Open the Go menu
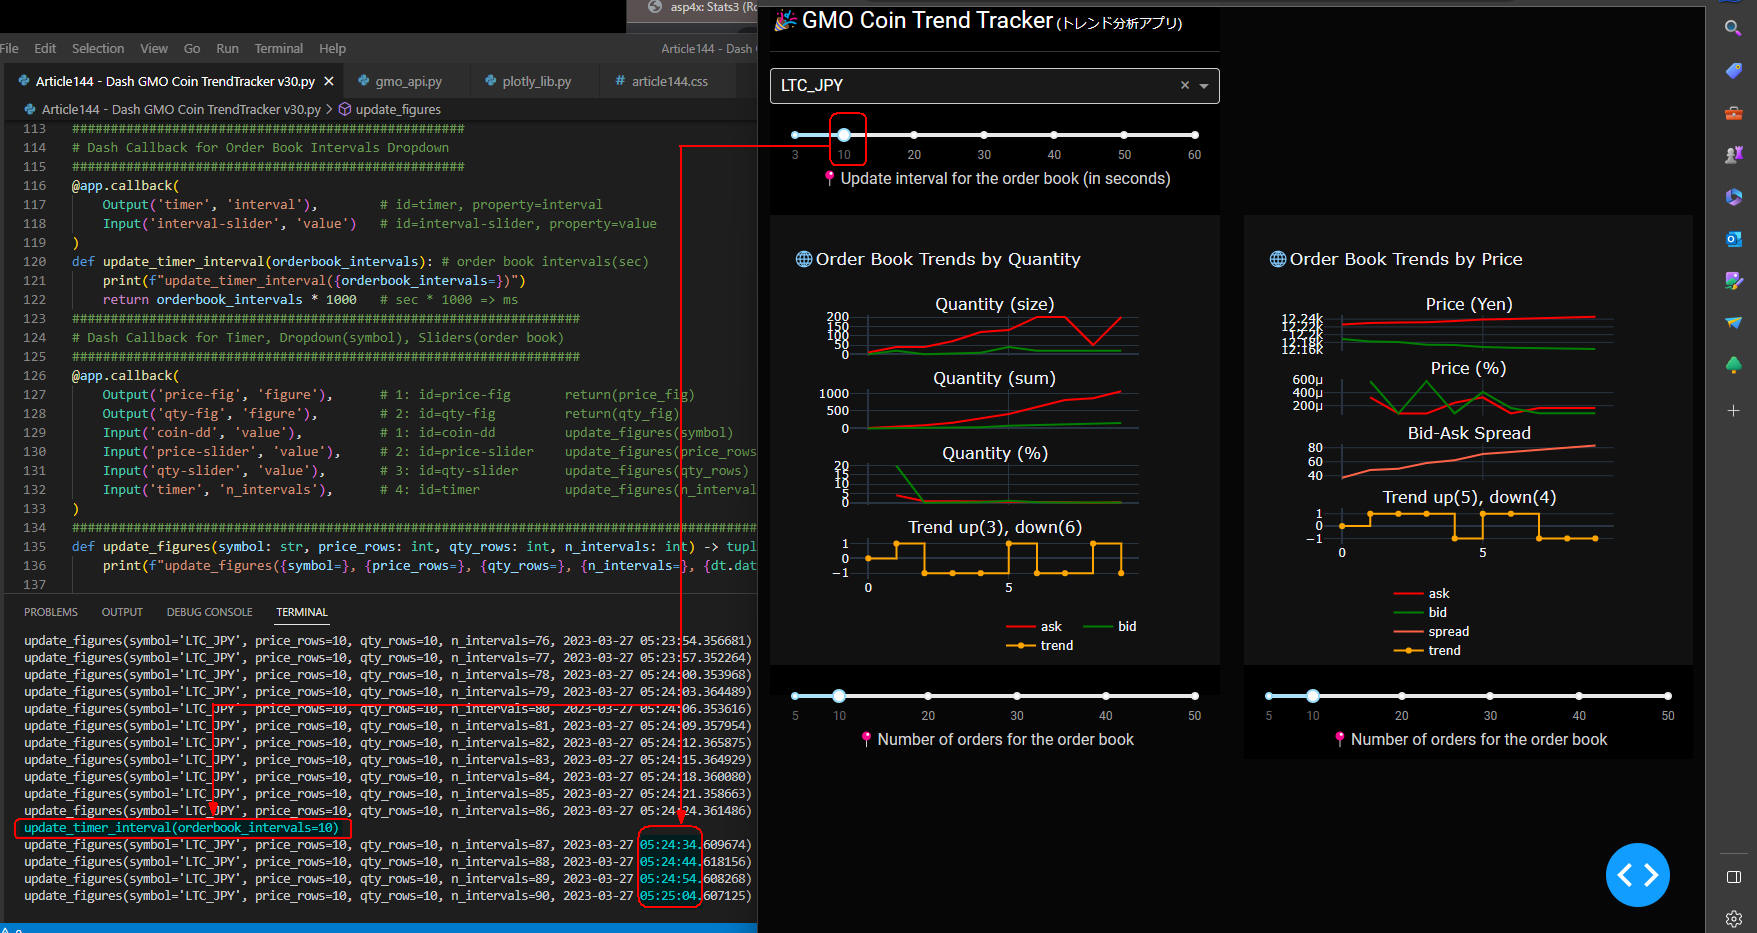Viewport: 1757px width, 933px height. point(192,48)
